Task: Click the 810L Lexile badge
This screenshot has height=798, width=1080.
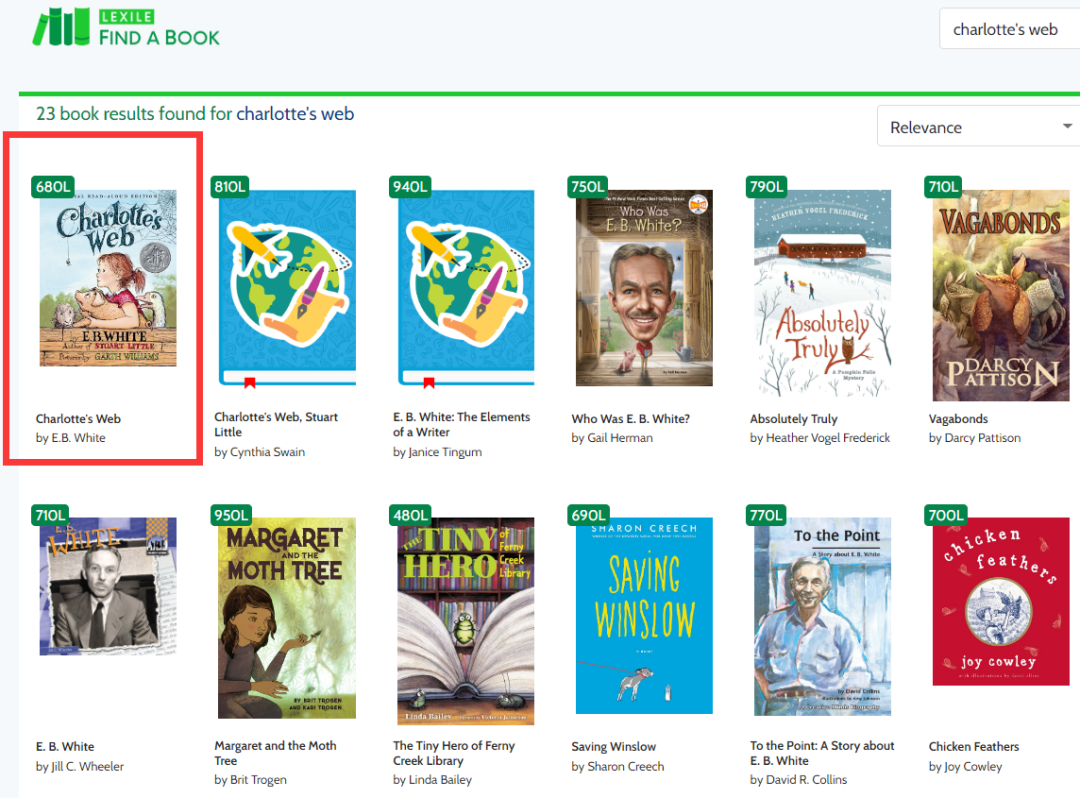Action: point(231,187)
